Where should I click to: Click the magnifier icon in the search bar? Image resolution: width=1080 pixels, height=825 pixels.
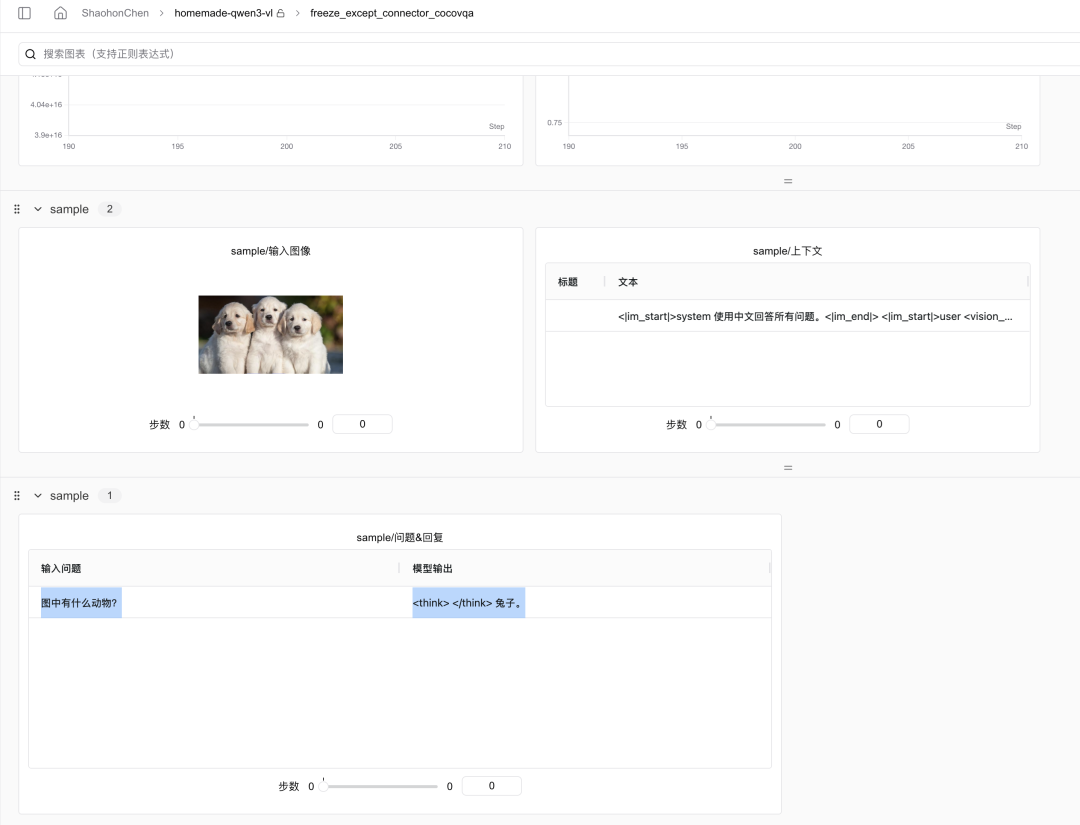coord(32,54)
